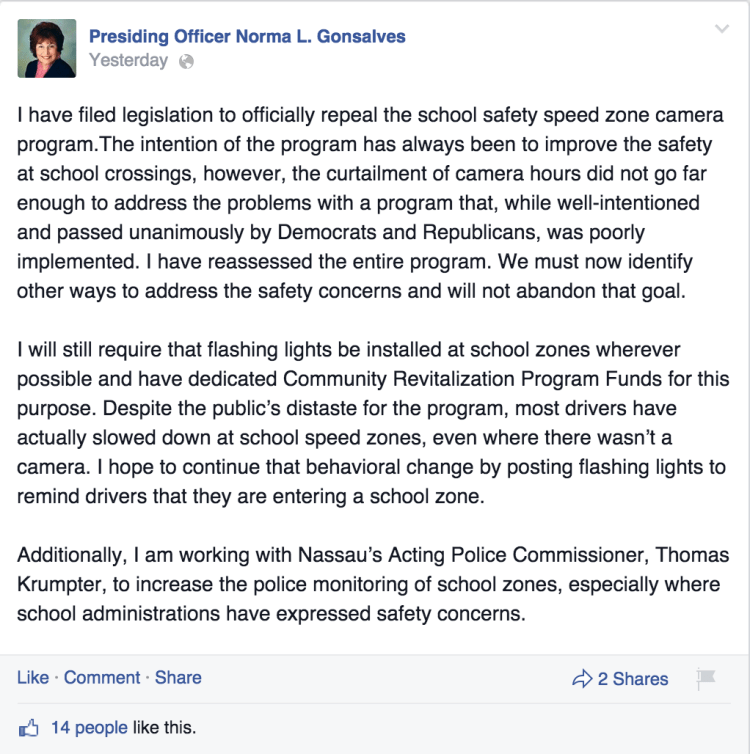Like this post

33,677
